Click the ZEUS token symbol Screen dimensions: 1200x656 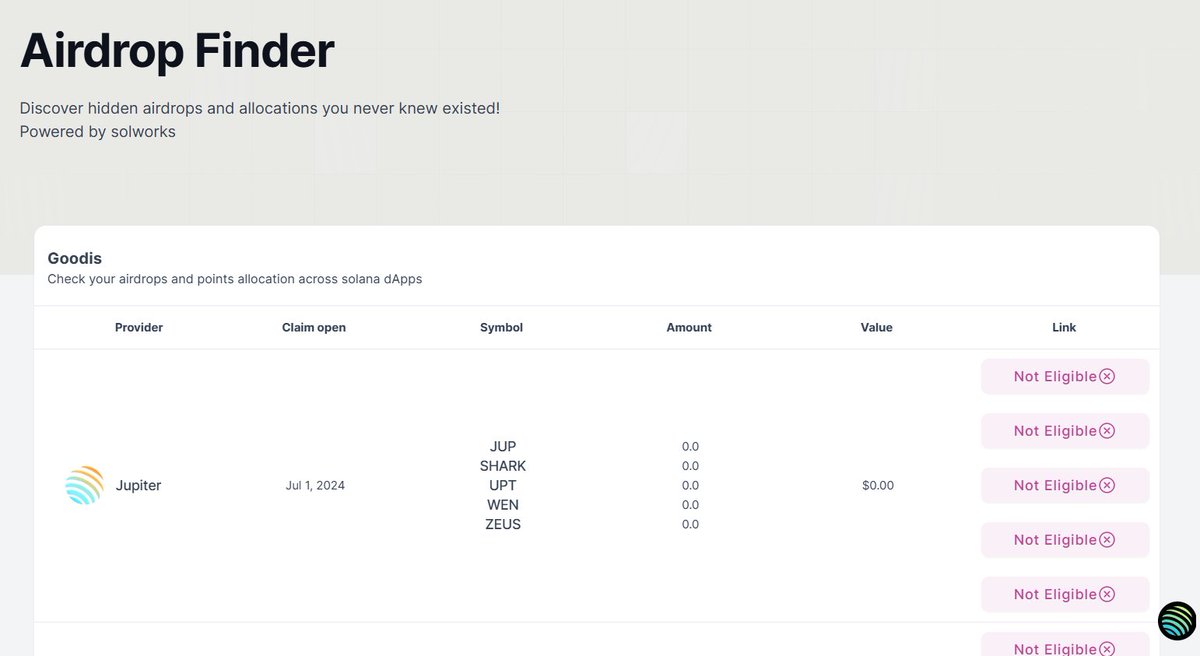[x=503, y=524]
